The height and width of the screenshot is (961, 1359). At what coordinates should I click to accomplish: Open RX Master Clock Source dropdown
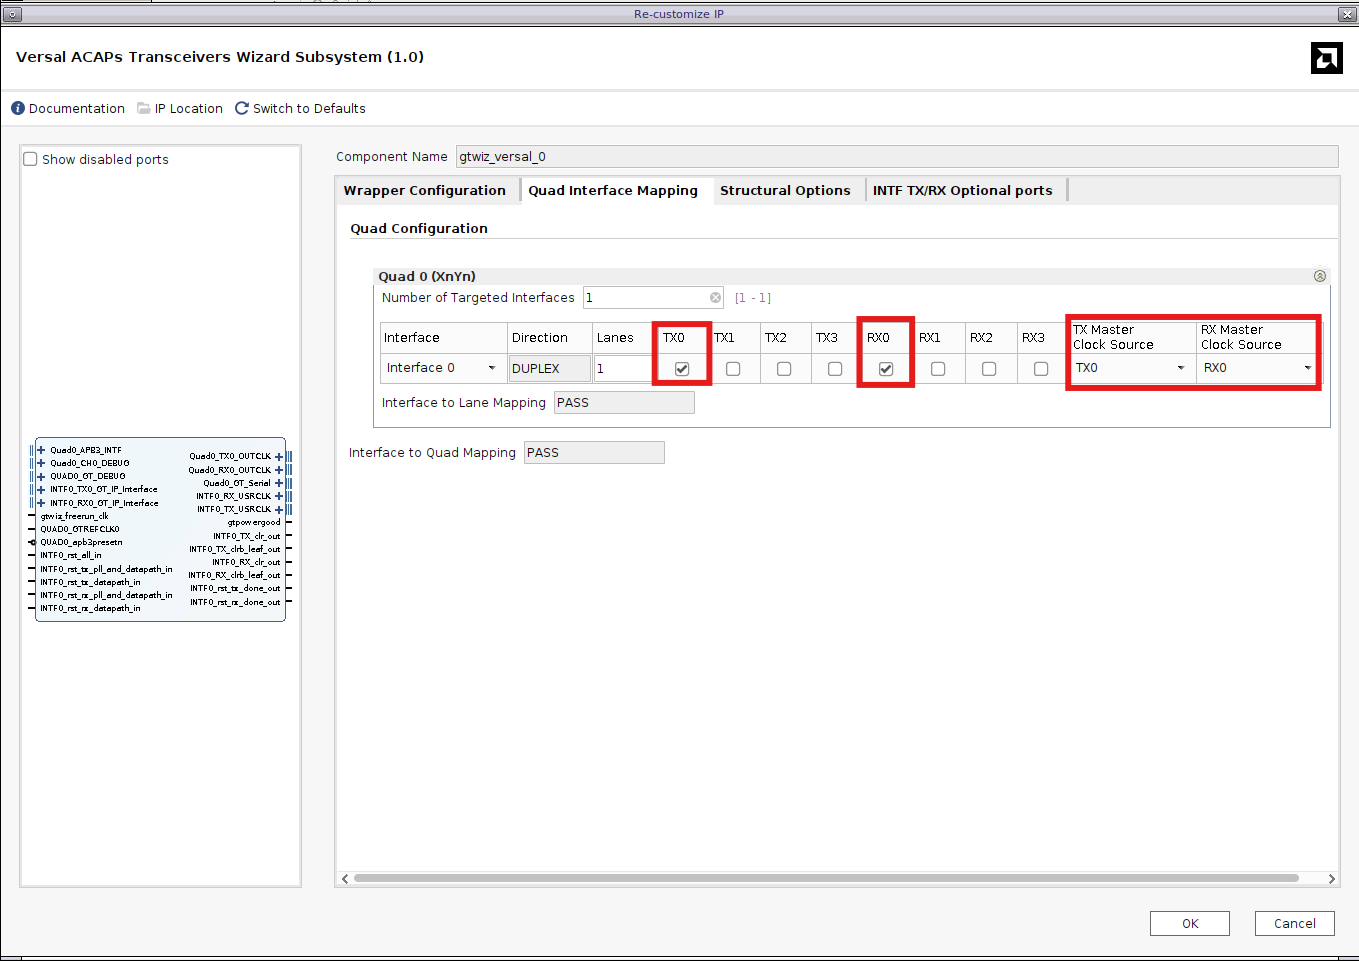(1307, 368)
